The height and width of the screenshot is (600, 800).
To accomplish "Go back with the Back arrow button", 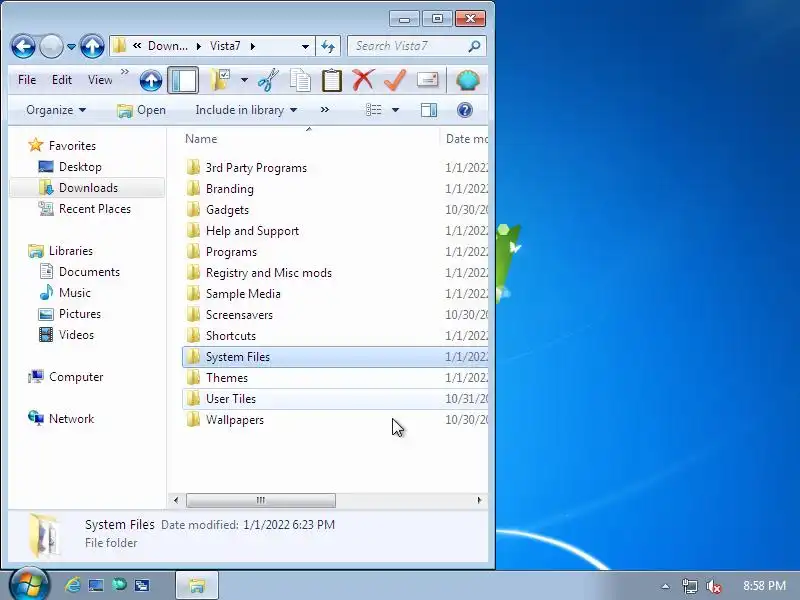I will point(23,47).
